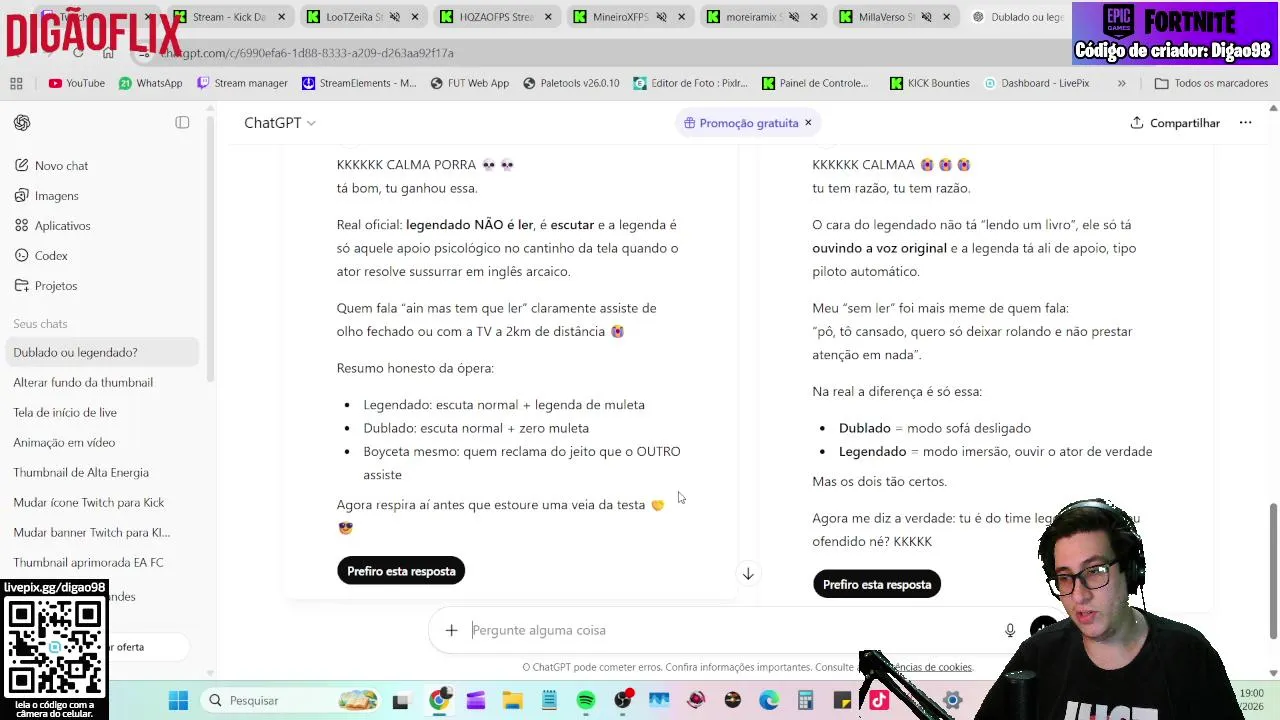Open the three-dot options menu
1280x720 pixels.
tap(1245, 123)
